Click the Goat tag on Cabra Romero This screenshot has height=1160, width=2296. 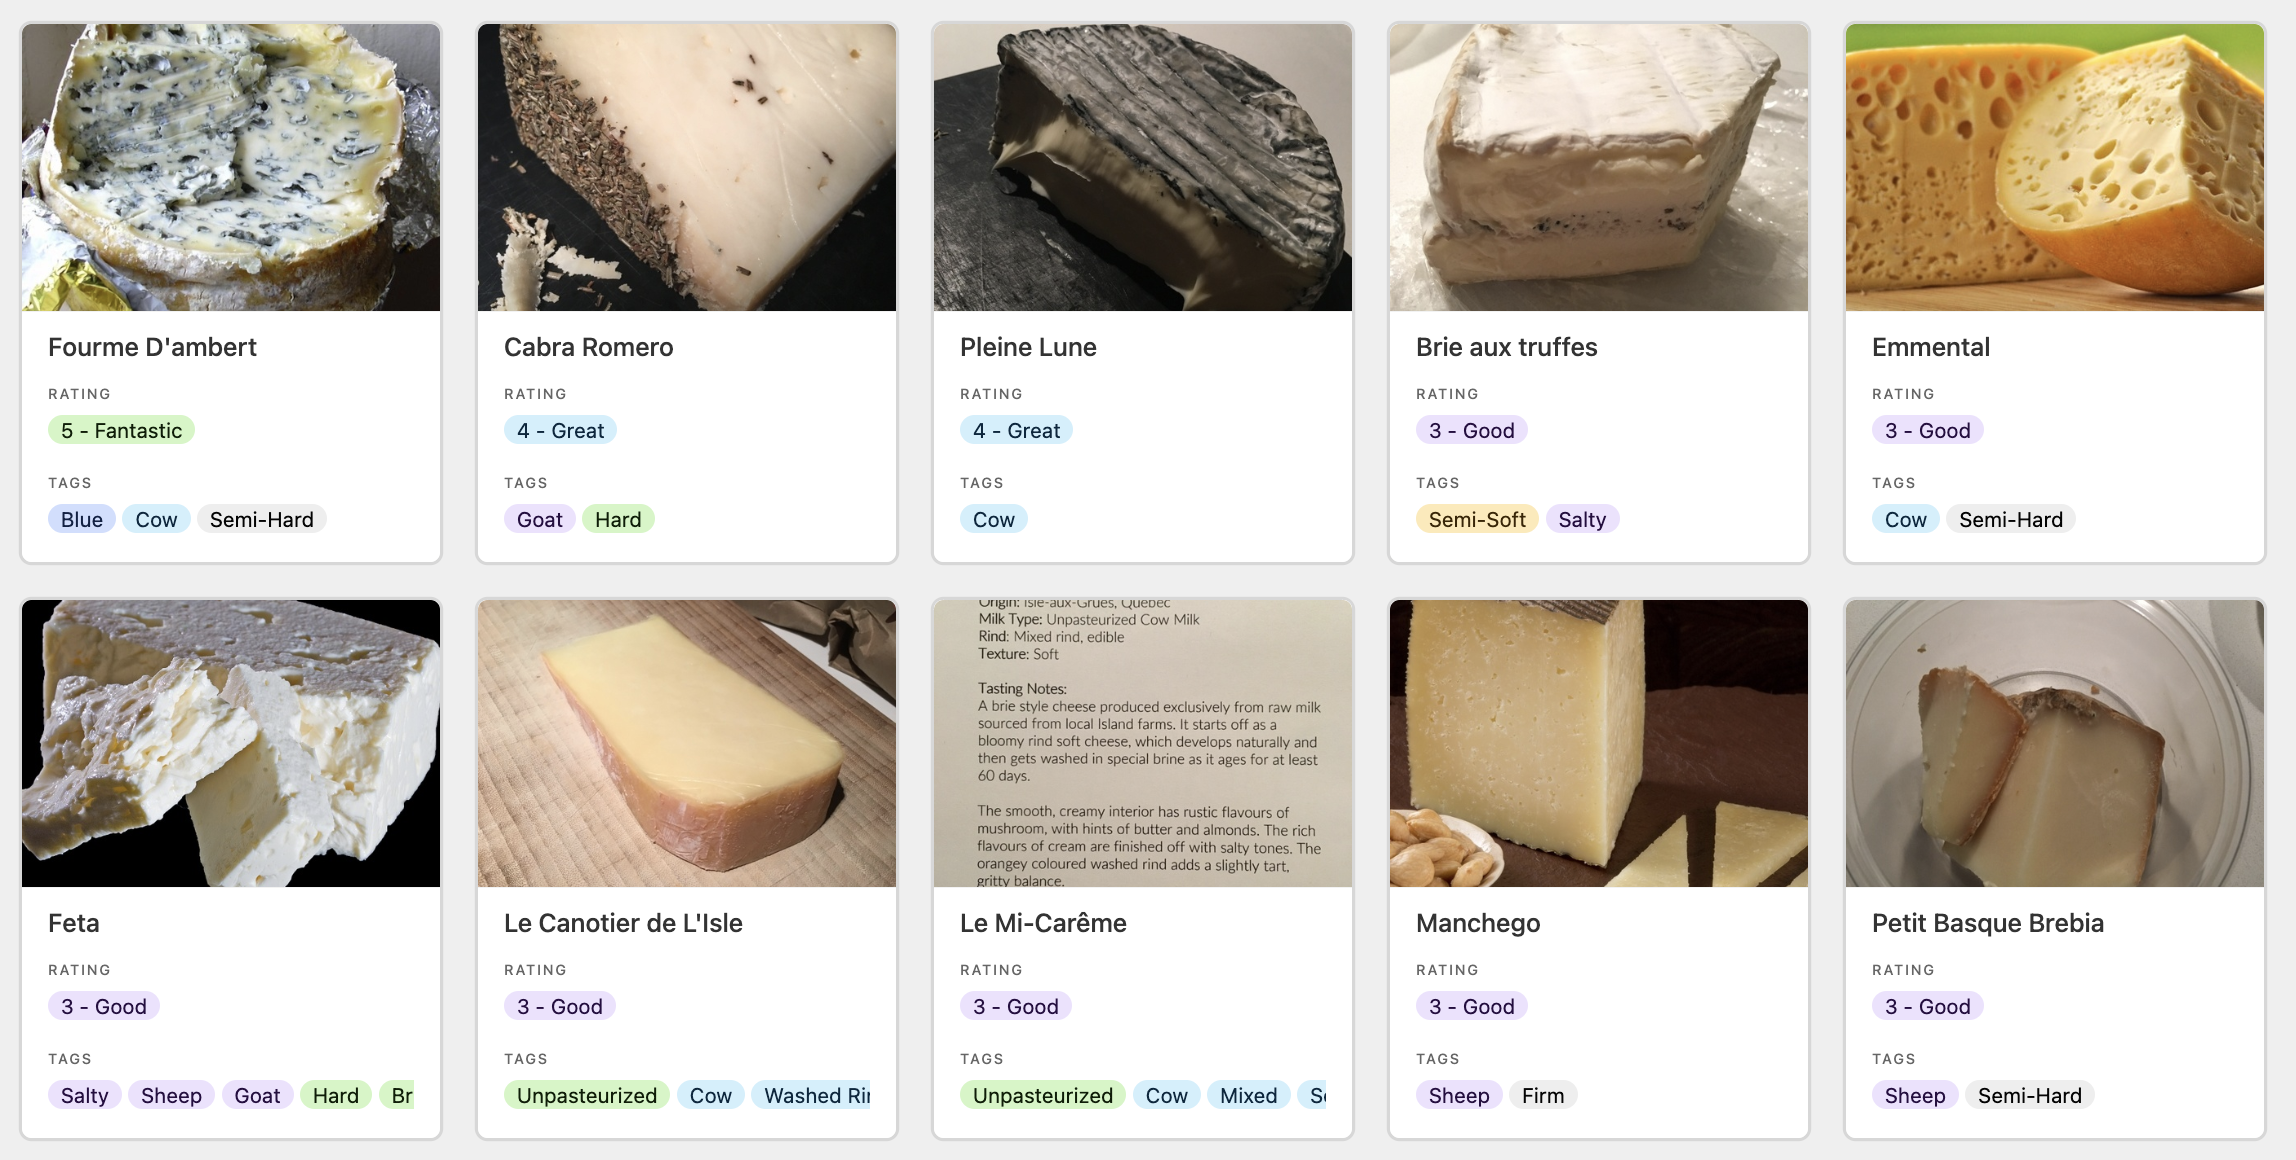point(540,520)
